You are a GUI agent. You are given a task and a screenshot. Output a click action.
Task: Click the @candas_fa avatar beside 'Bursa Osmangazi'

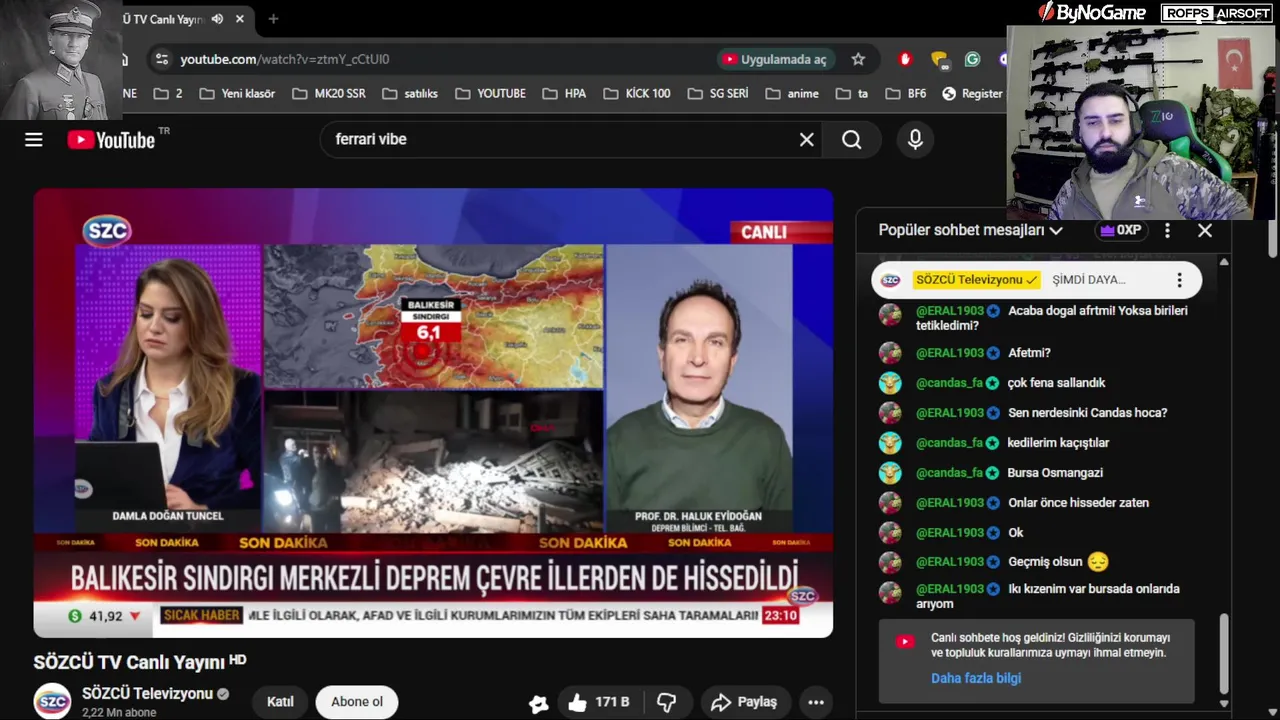890,472
